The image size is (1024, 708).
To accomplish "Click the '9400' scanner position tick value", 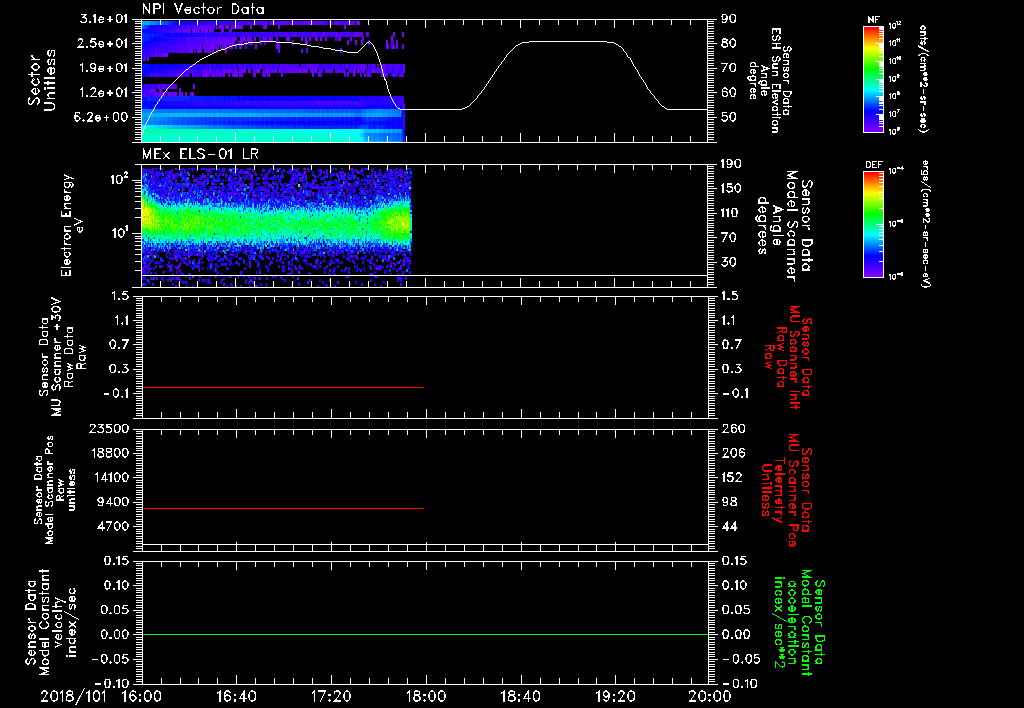I will pyautogui.click(x=112, y=502).
